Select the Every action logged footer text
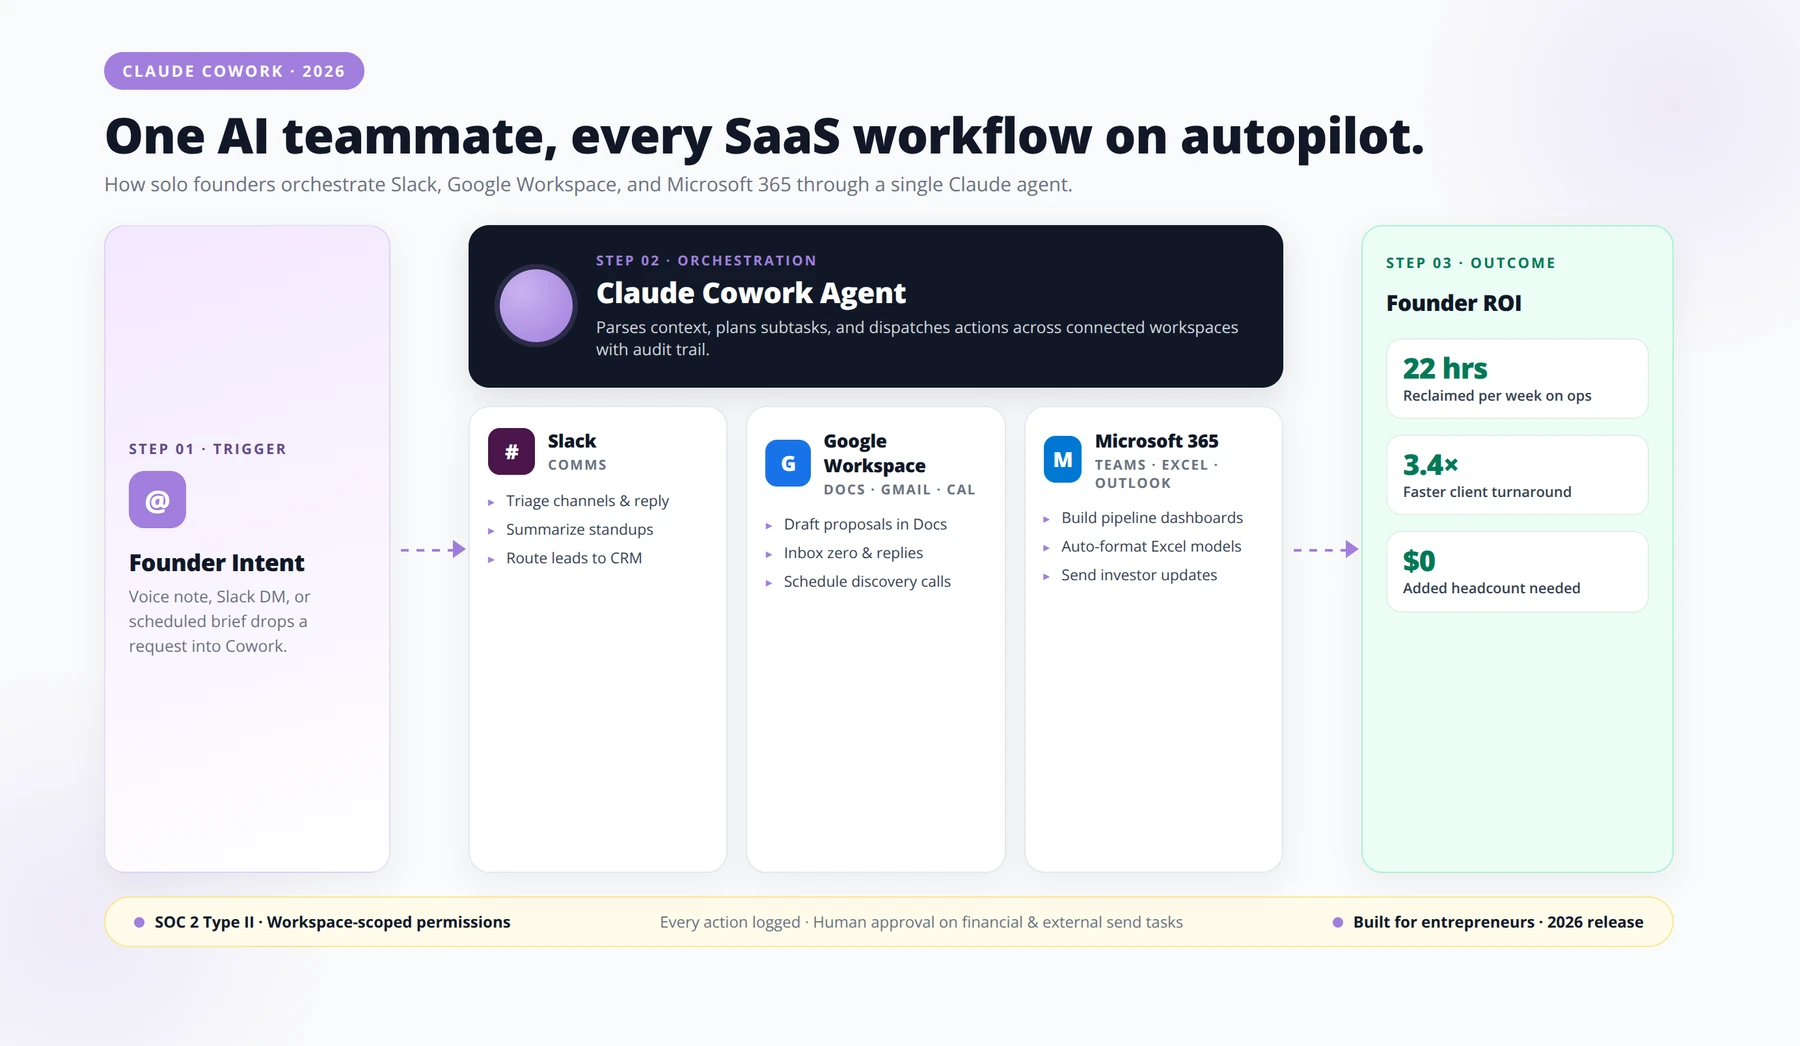Image resolution: width=1800 pixels, height=1046 pixels. [x=921, y=922]
